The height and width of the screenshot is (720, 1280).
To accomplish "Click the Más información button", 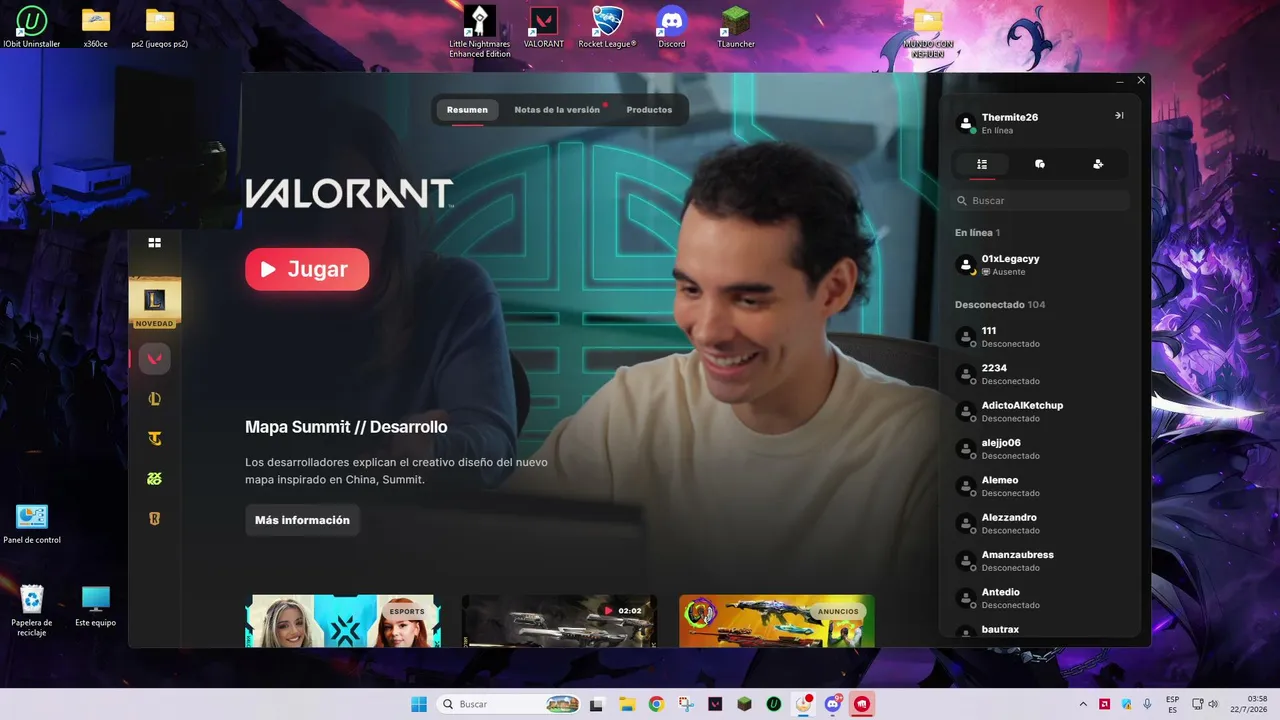I will tap(302, 520).
